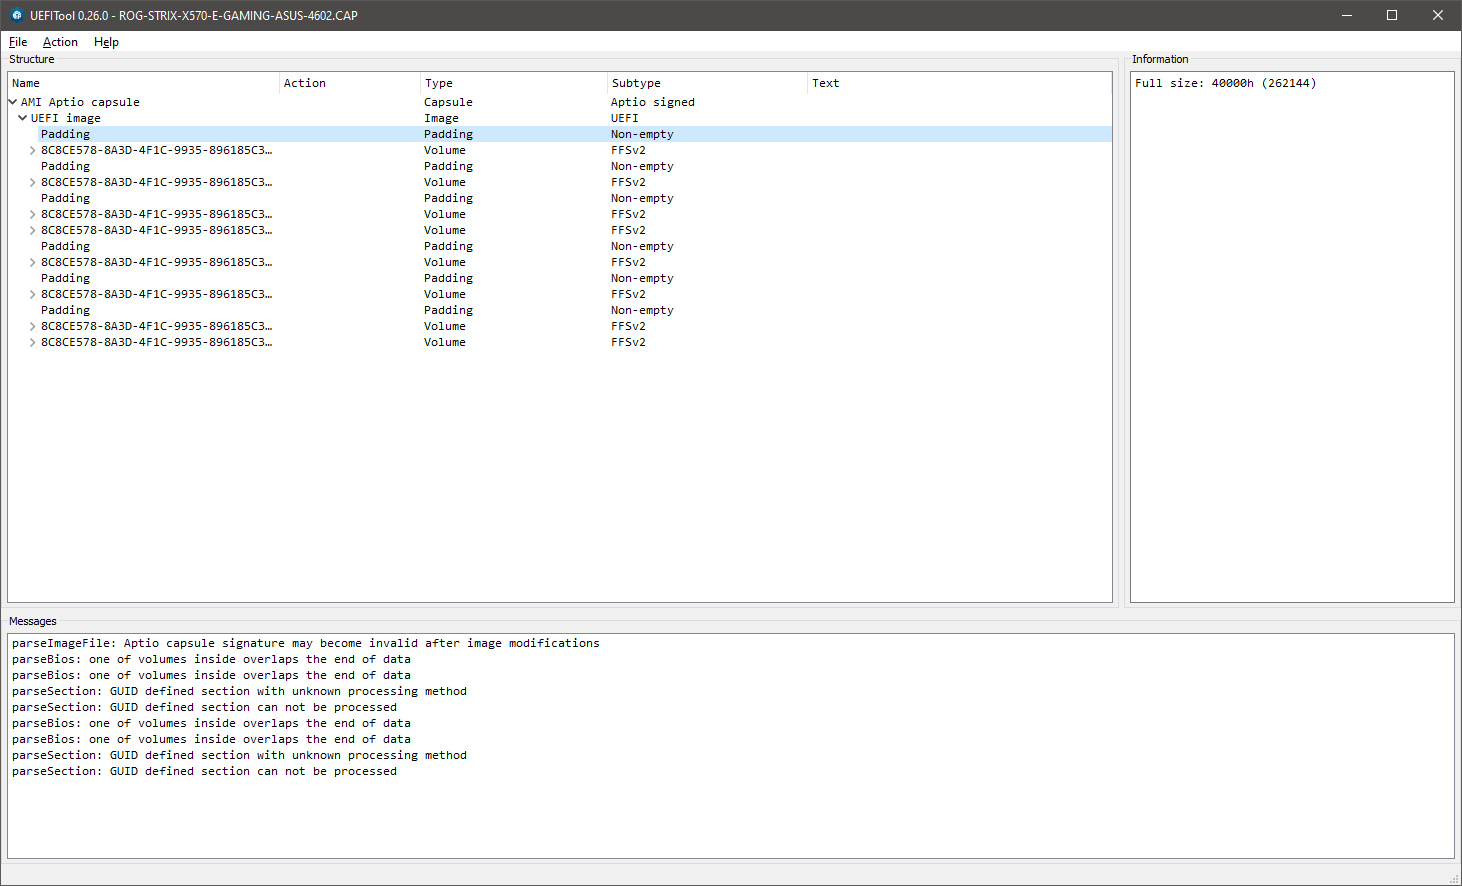Open the File menu
This screenshot has width=1462, height=886.
click(18, 42)
